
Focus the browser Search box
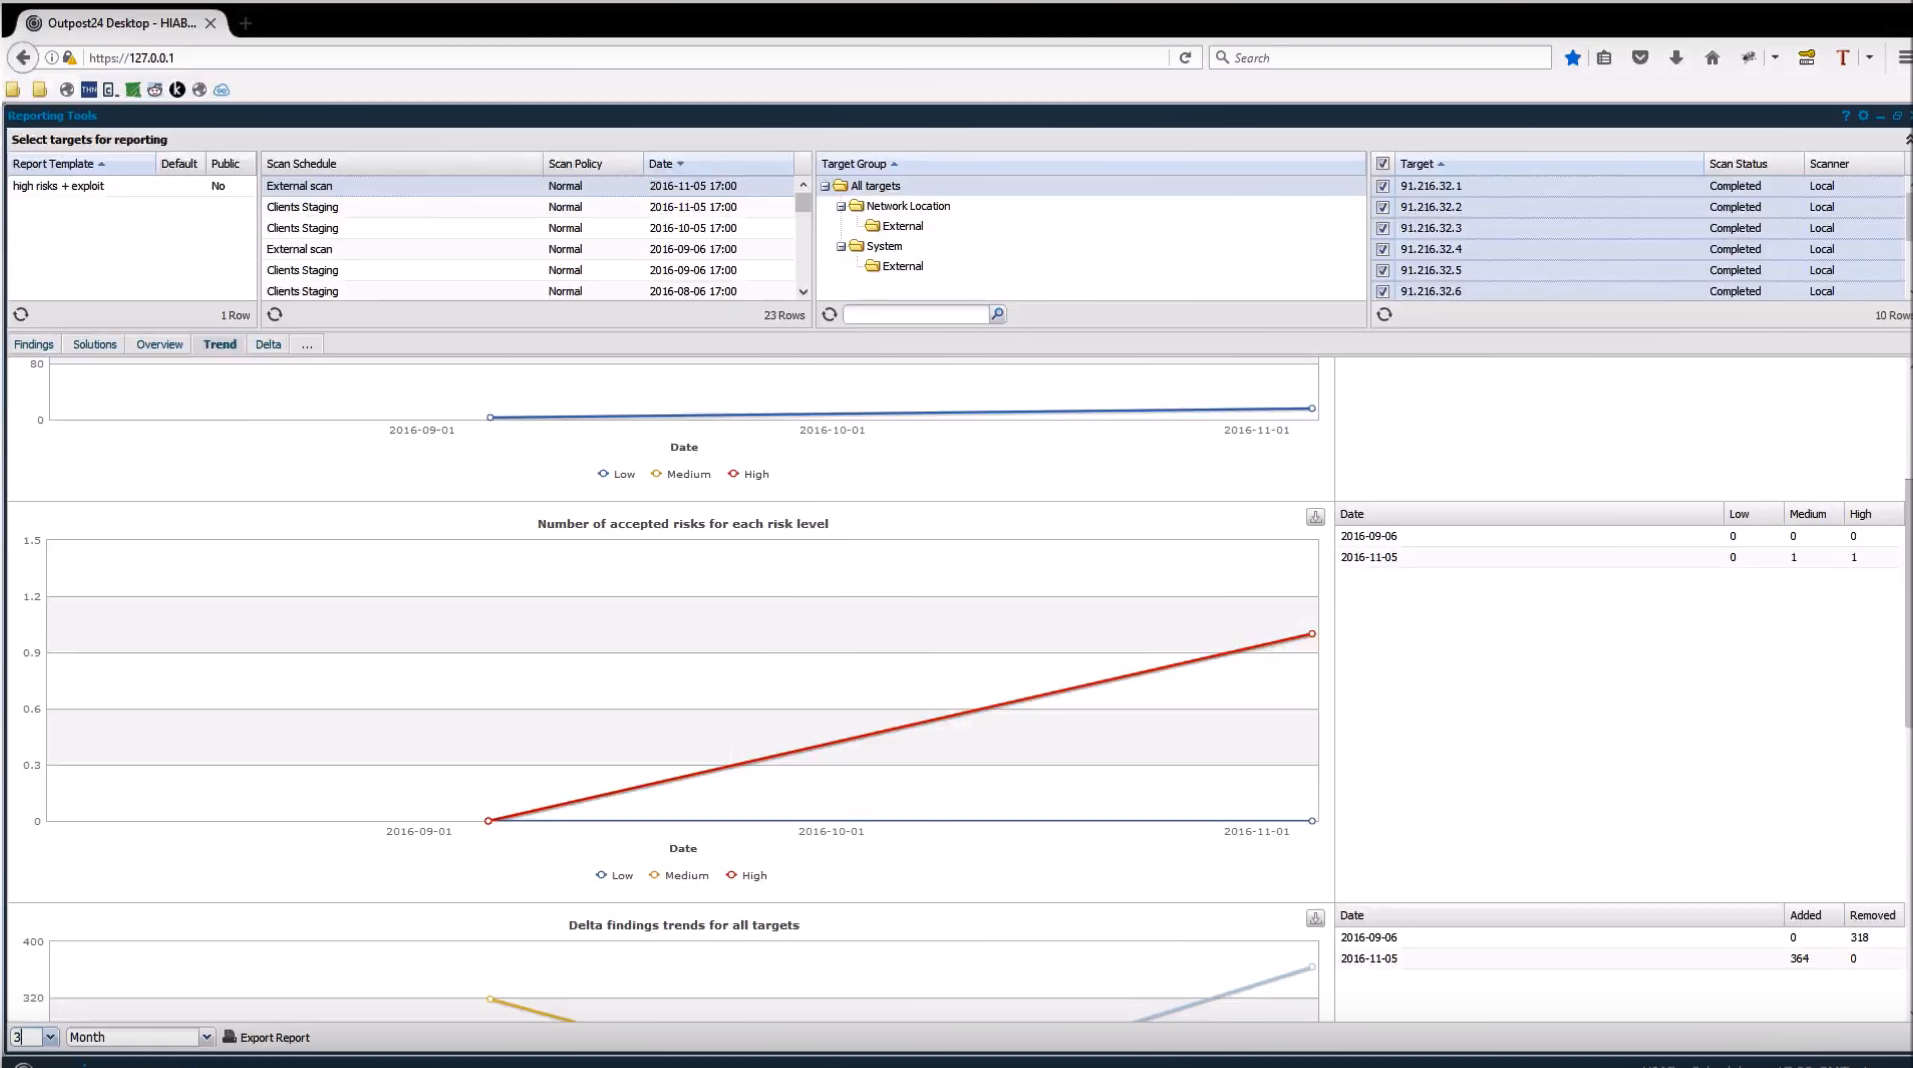tap(1380, 58)
